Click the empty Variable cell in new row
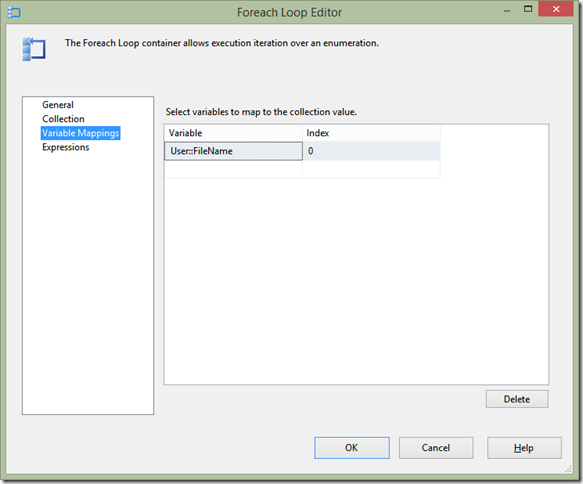Image resolution: width=583 pixels, height=484 pixels. click(x=233, y=169)
